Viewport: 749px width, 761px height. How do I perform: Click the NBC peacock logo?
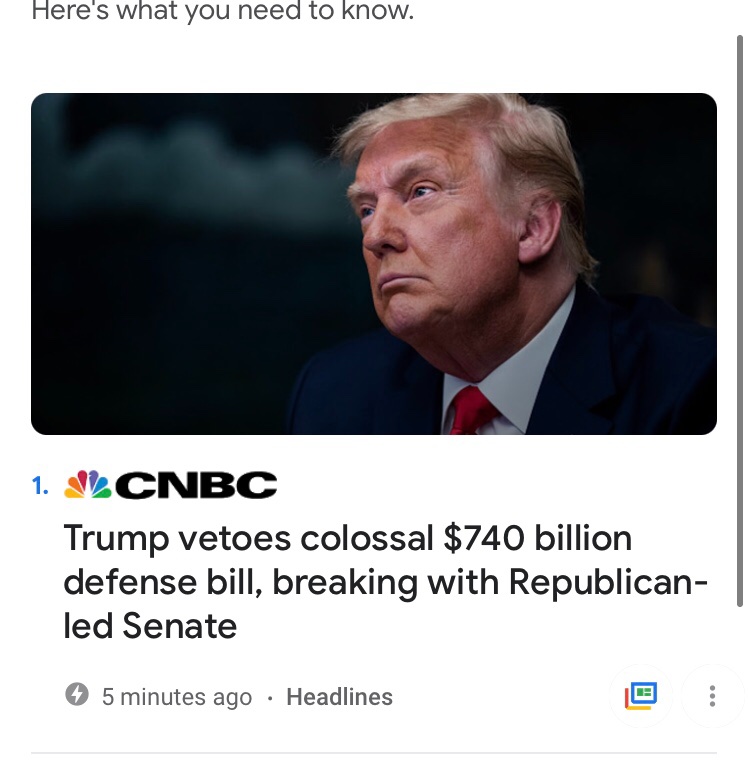pos(88,486)
